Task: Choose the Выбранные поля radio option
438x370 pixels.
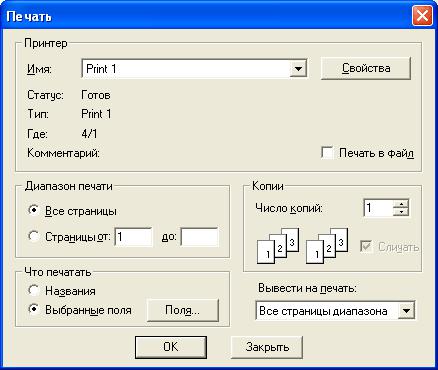Action: click(x=34, y=310)
